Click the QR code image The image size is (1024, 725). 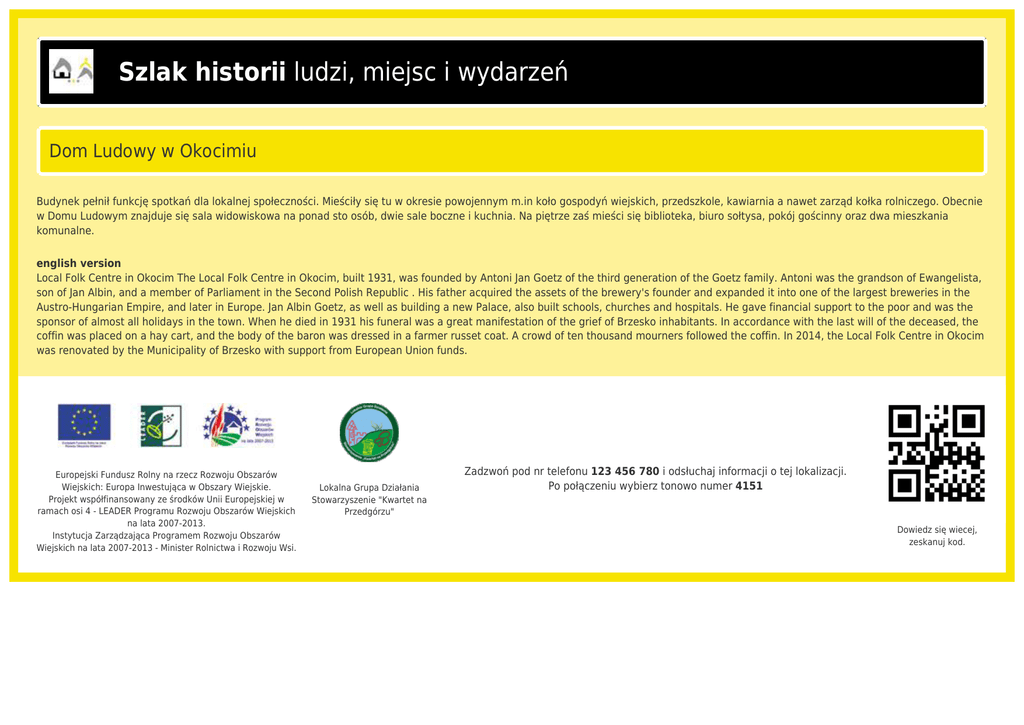tap(936, 453)
